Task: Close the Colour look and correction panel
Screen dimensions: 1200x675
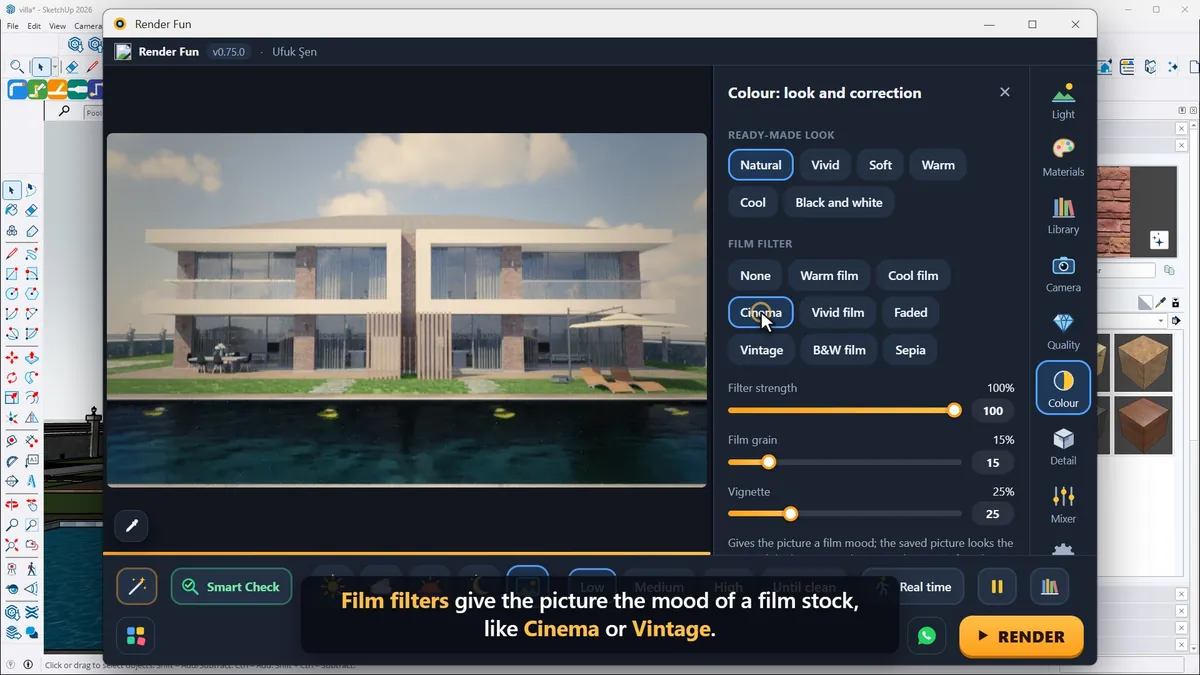Action: pyautogui.click(x=1005, y=92)
